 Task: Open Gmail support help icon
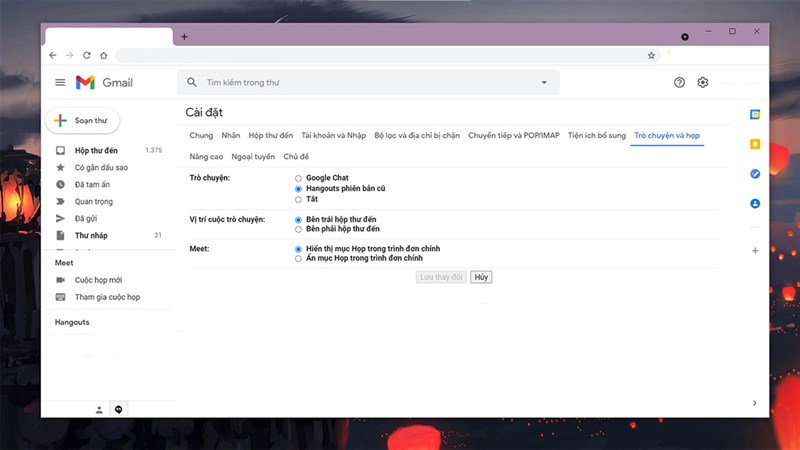(x=679, y=82)
